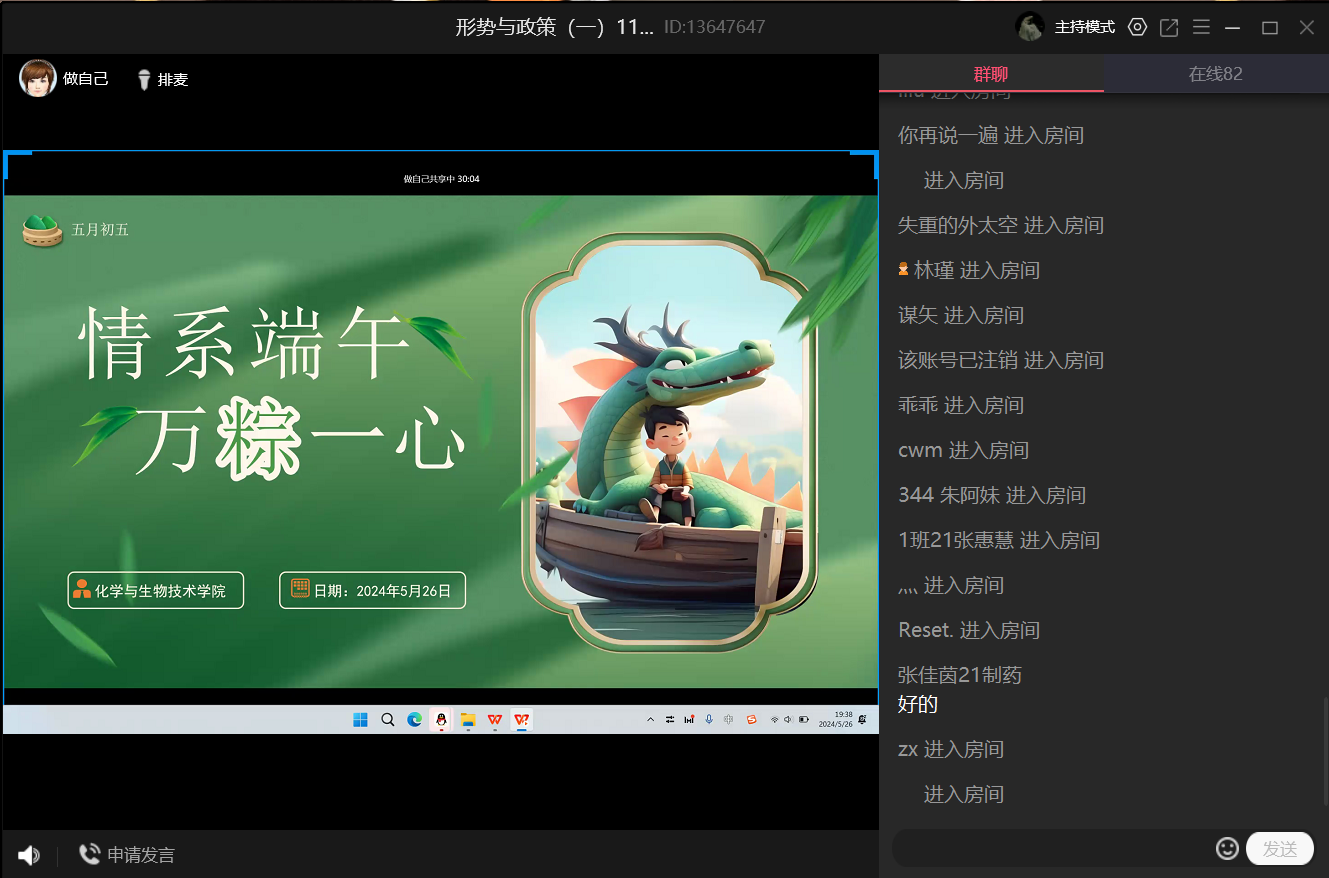Select the 群聊 group chat tab
Viewport: 1329px width, 878px height.
pyautogui.click(x=991, y=74)
